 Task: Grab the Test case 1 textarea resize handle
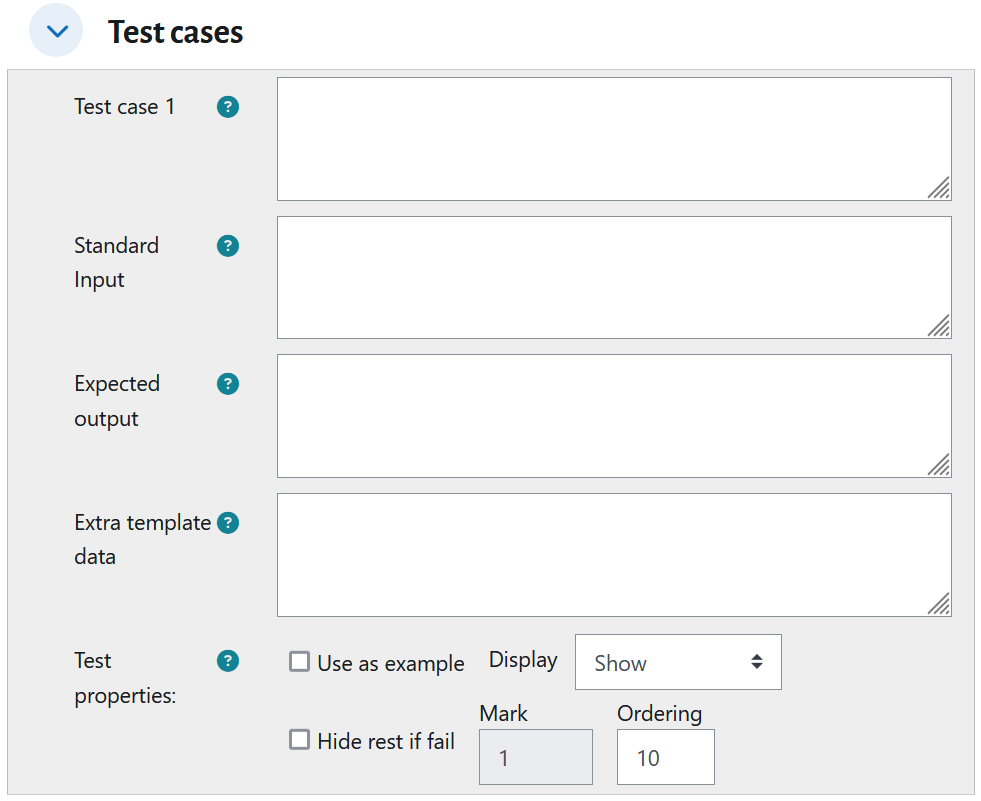tap(939, 188)
